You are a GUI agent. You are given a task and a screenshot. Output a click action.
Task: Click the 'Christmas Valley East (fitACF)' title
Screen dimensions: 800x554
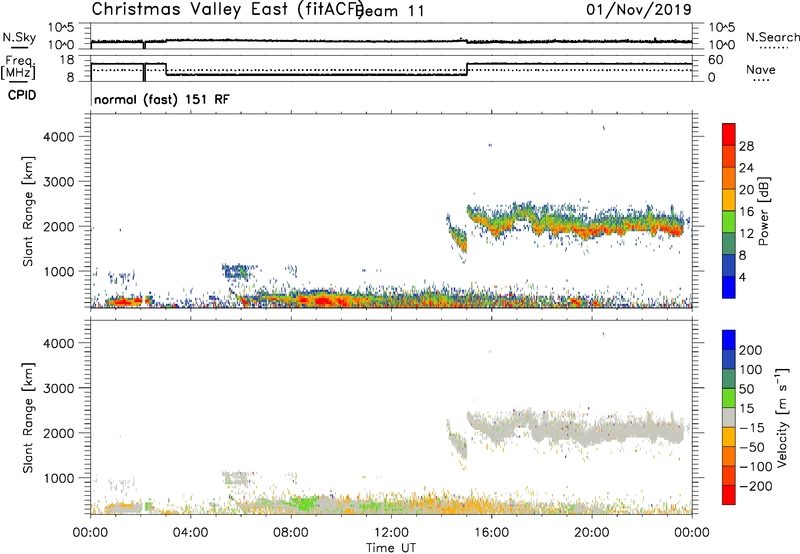coord(227,9)
